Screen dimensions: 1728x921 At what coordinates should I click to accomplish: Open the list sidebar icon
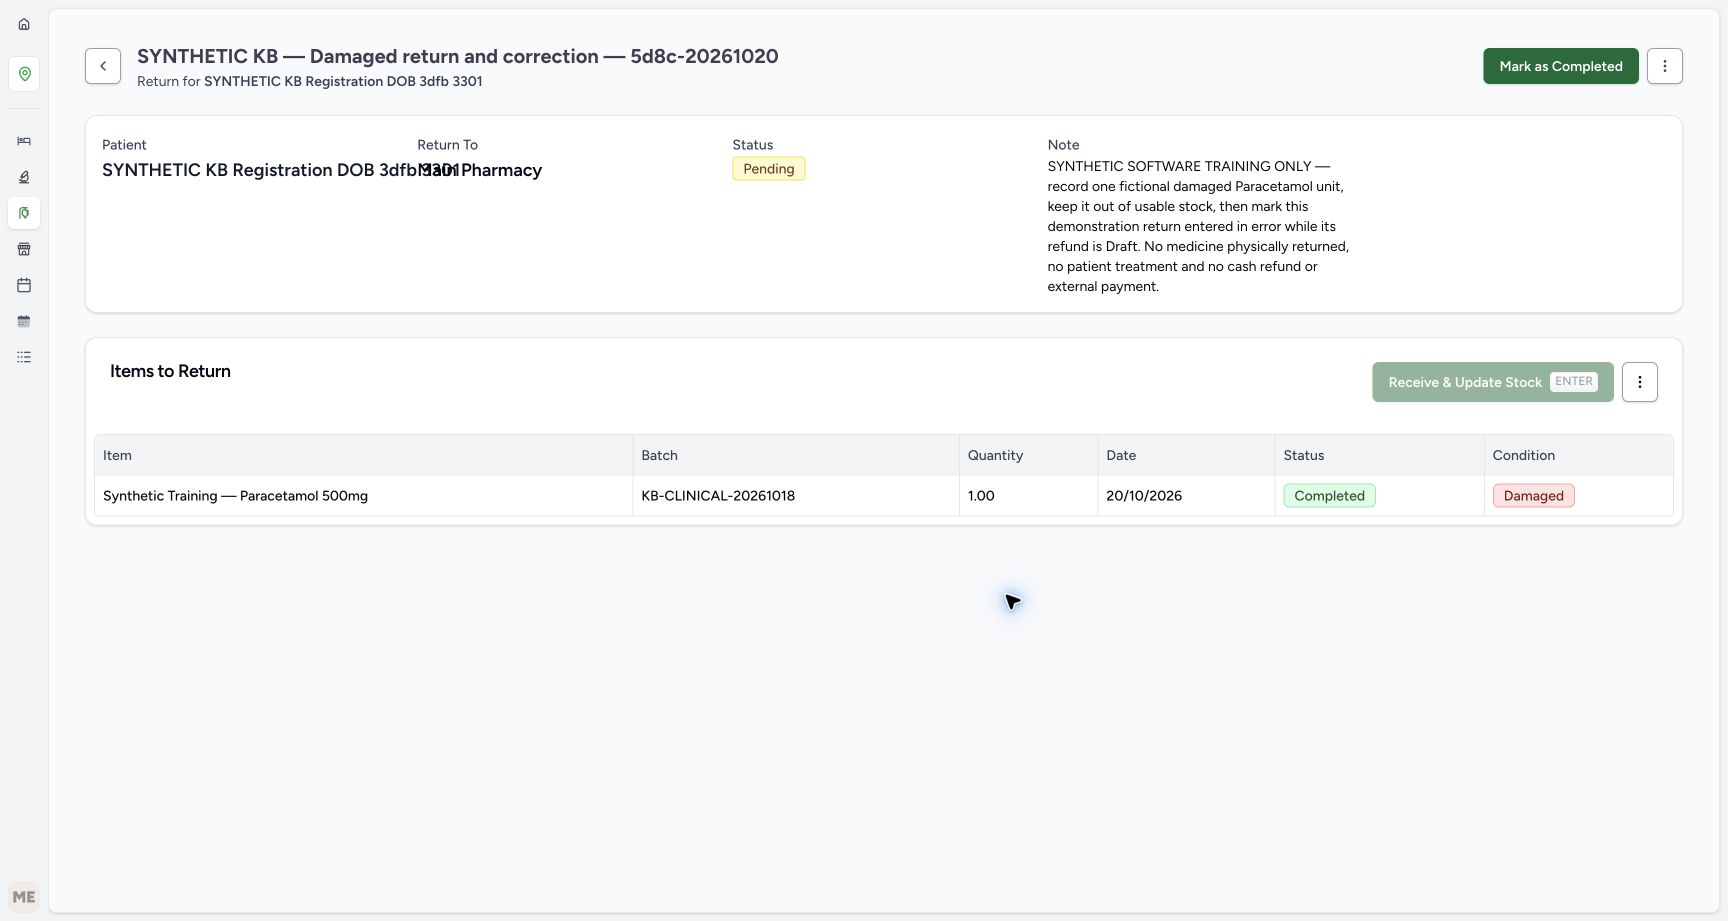click(24, 357)
